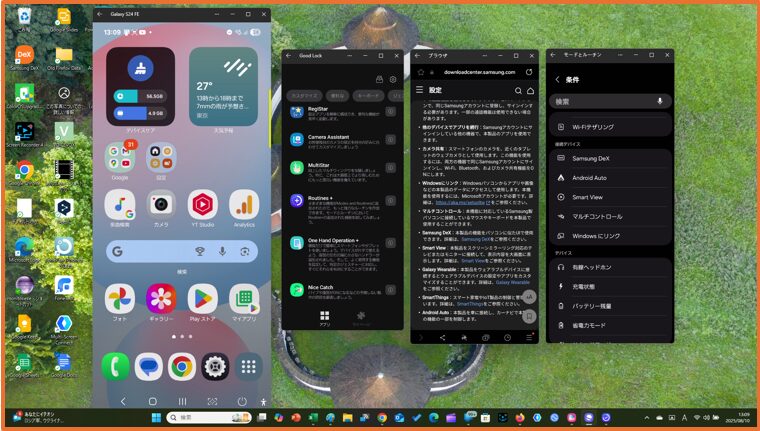This screenshot has height=431, width=760.
Task: Click mic icon in Modes and Routines search field
Action: (659, 101)
